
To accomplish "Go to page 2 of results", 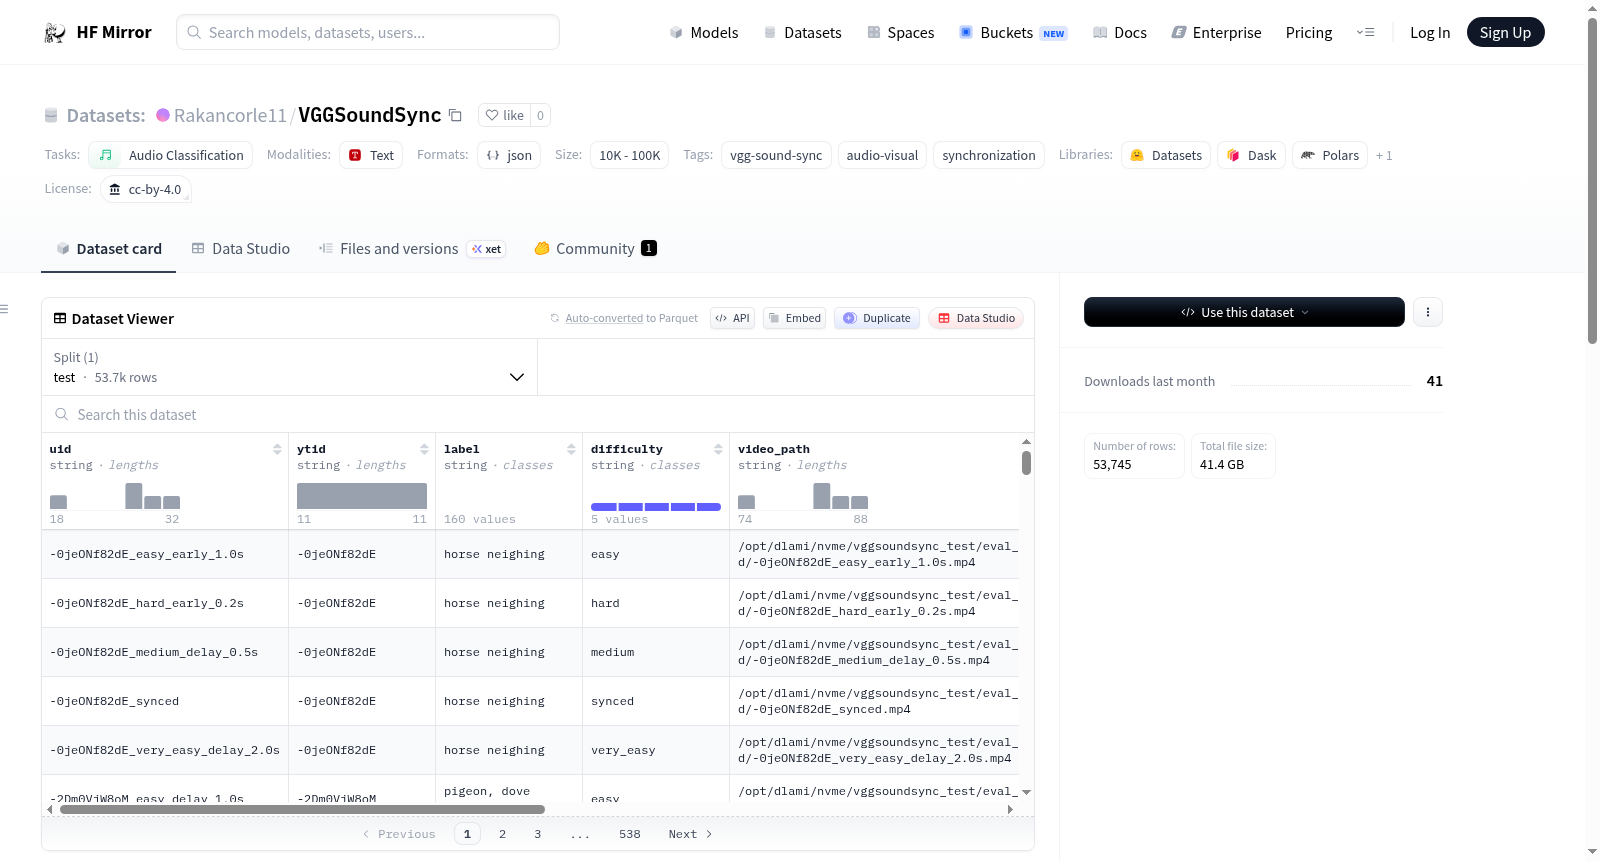I will point(502,834).
